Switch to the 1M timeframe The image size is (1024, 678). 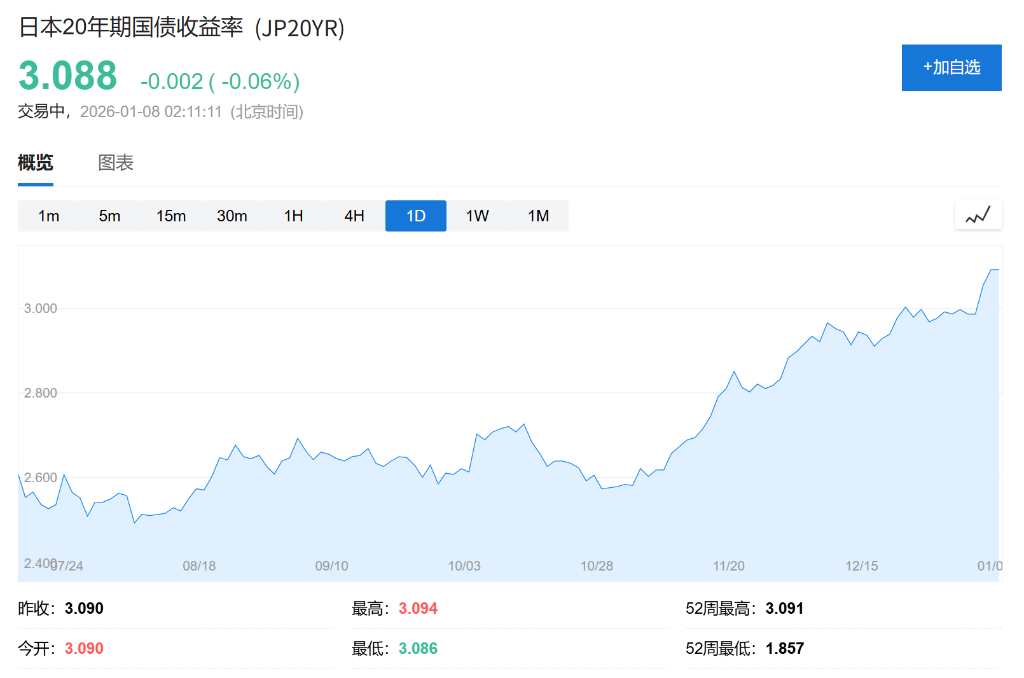point(538,215)
